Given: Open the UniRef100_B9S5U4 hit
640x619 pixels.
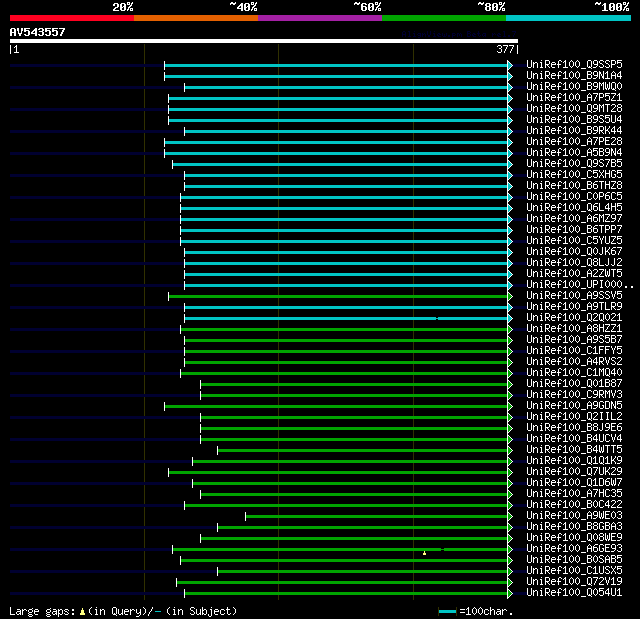Looking at the screenshot, I should pos(574,120).
